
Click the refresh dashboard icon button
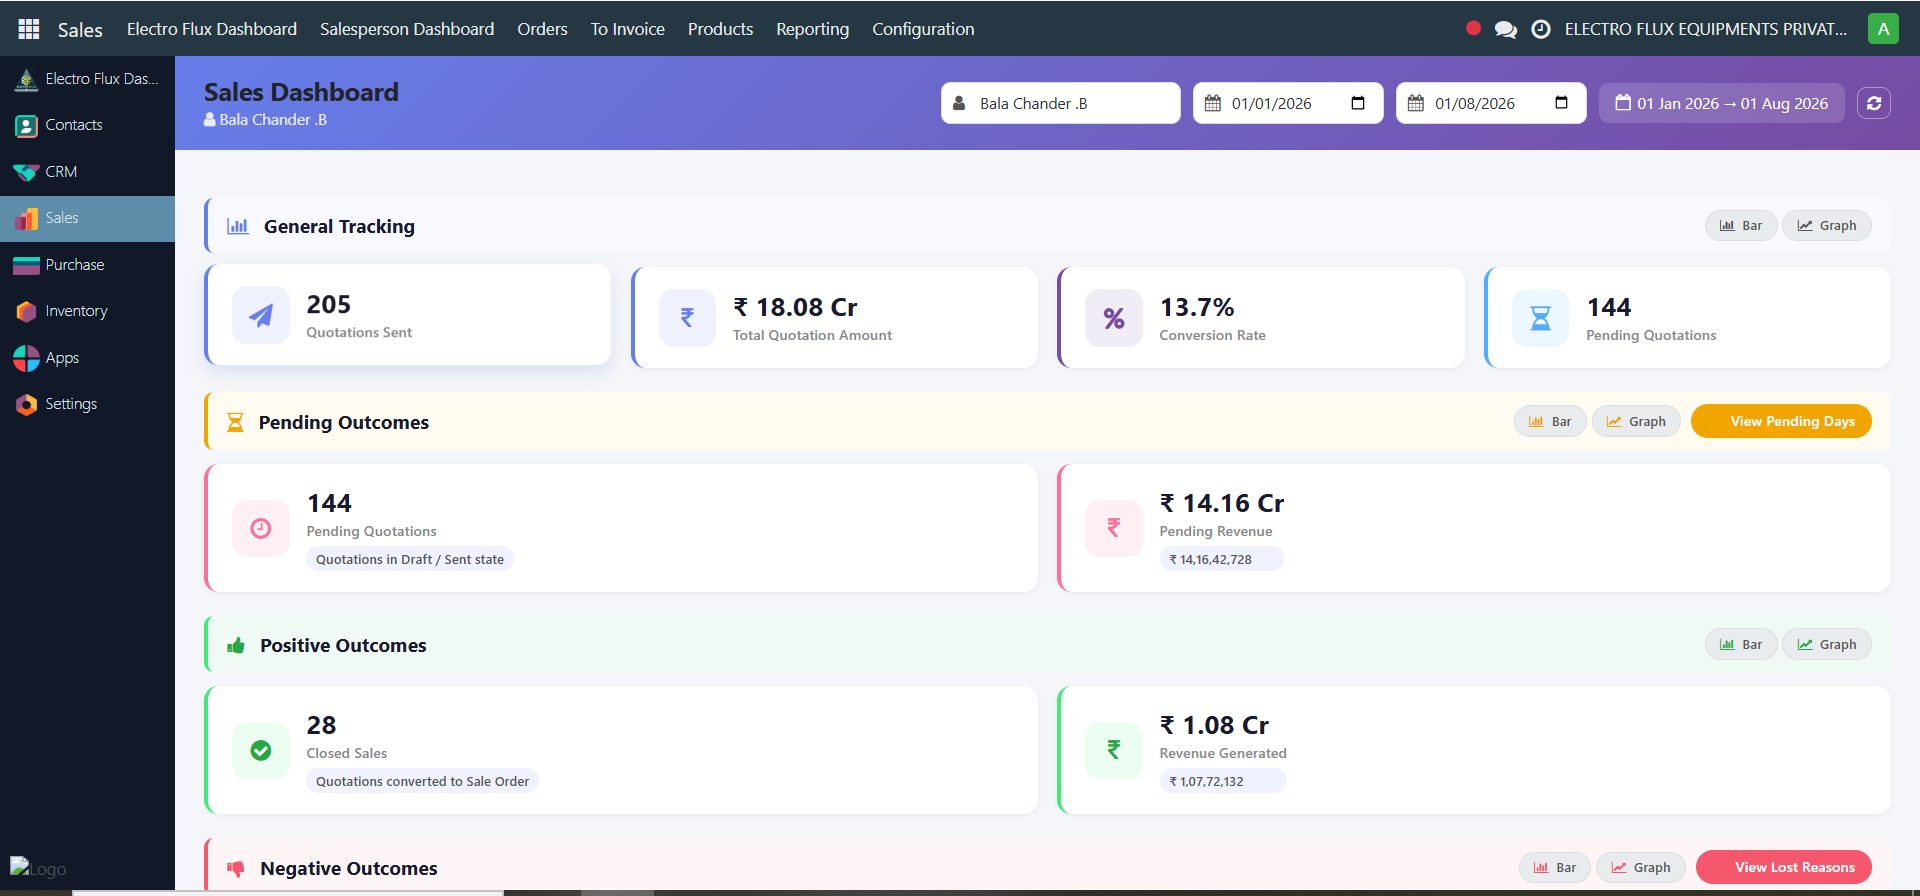(1874, 103)
